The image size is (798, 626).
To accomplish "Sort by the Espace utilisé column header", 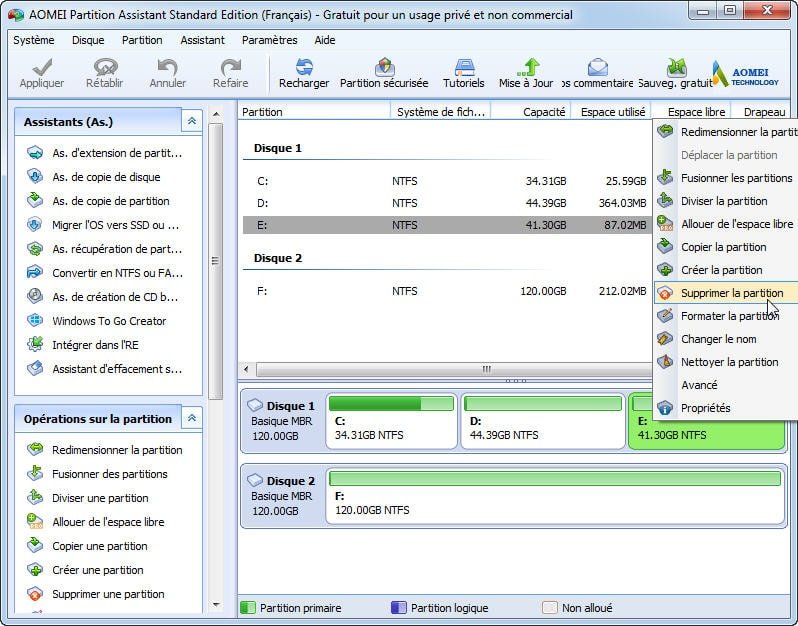I will click(x=611, y=111).
